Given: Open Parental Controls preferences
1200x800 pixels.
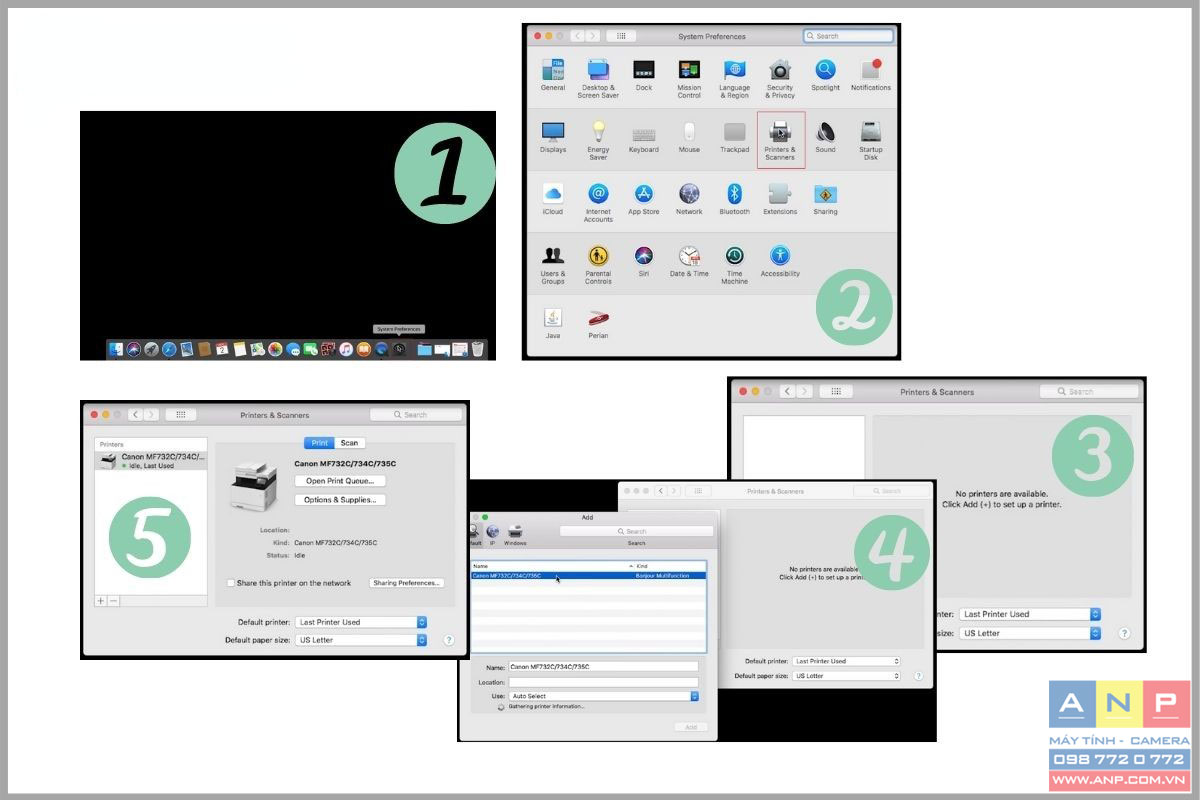Looking at the screenshot, I should [x=598, y=264].
